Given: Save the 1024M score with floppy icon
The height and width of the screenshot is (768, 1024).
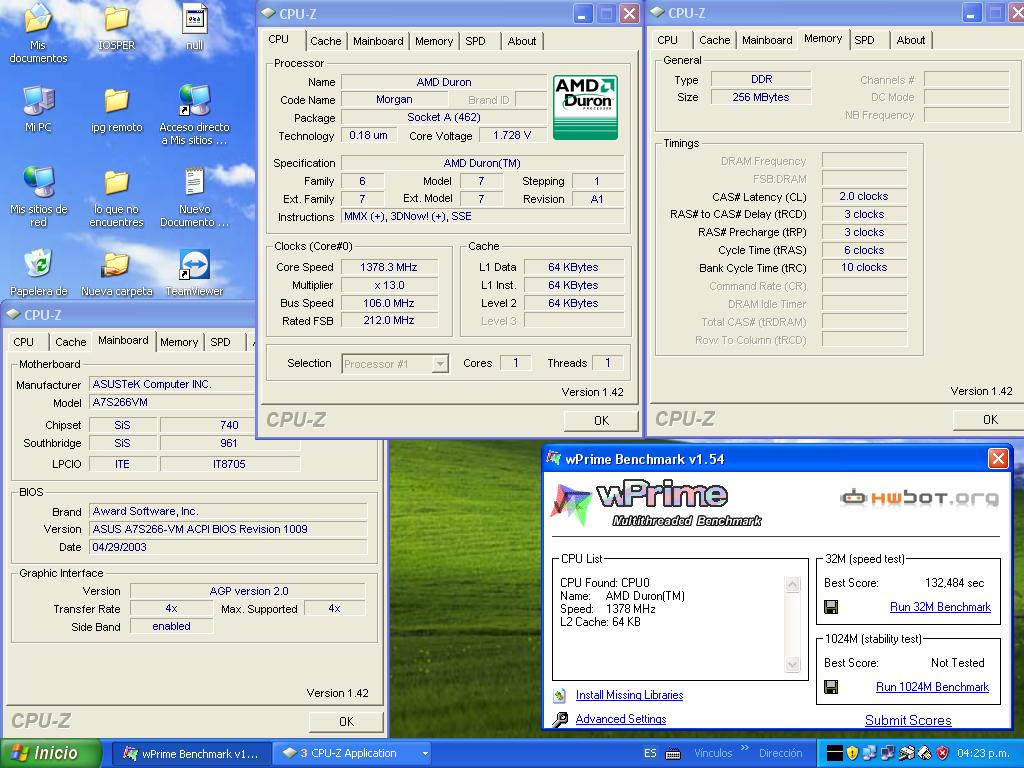Looking at the screenshot, I should (831, 687).
